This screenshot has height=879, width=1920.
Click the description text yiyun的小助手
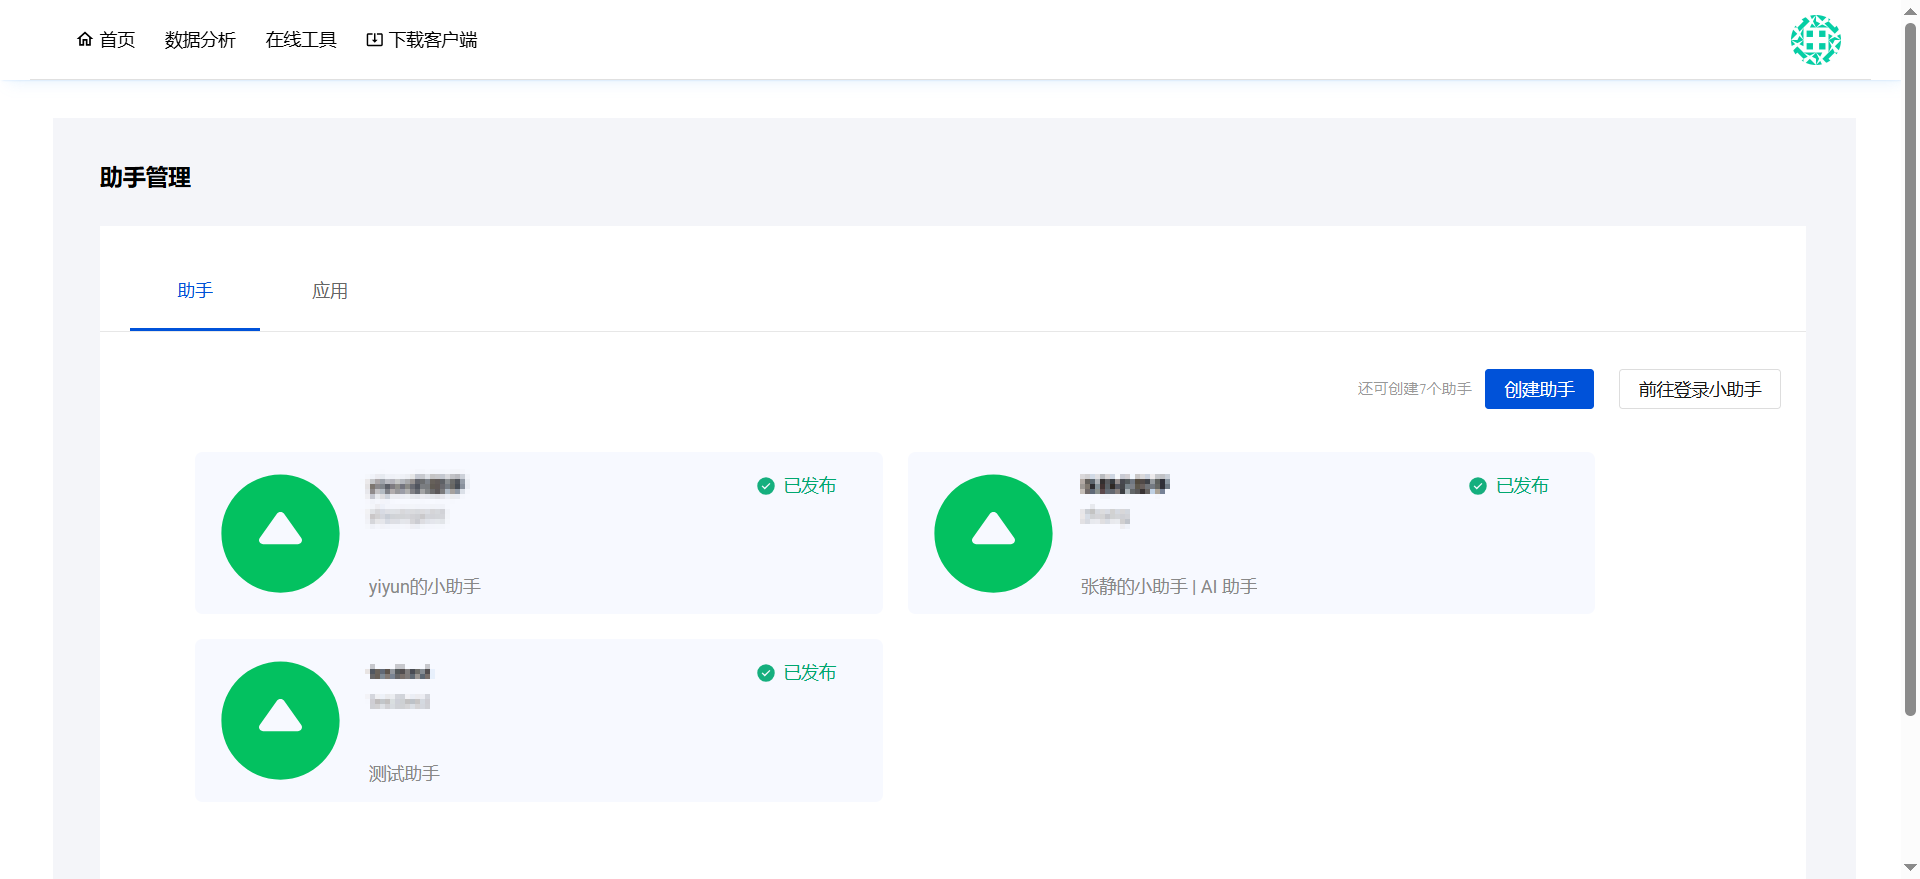coord(425,587)
